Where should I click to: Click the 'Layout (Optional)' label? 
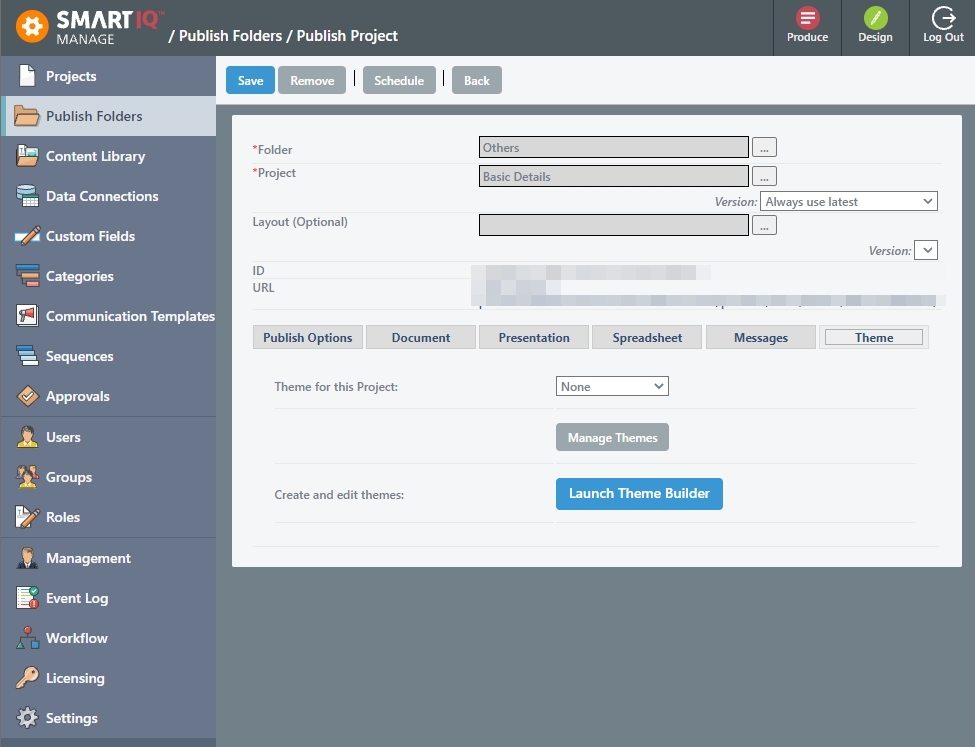(300, 222)
